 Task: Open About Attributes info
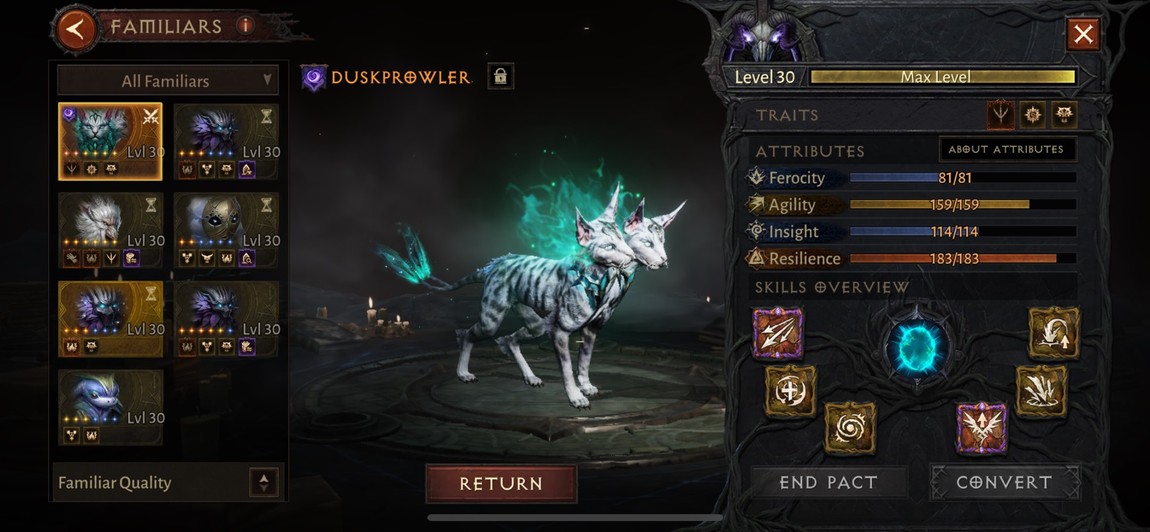click(1007, 149)
